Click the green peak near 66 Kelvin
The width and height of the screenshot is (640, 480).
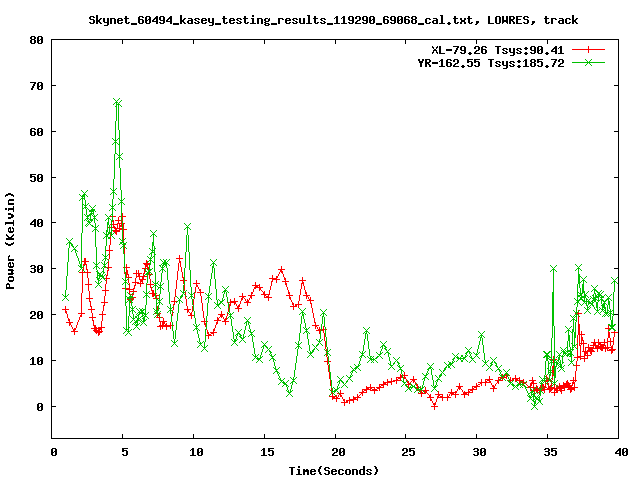tap(118, 102)
